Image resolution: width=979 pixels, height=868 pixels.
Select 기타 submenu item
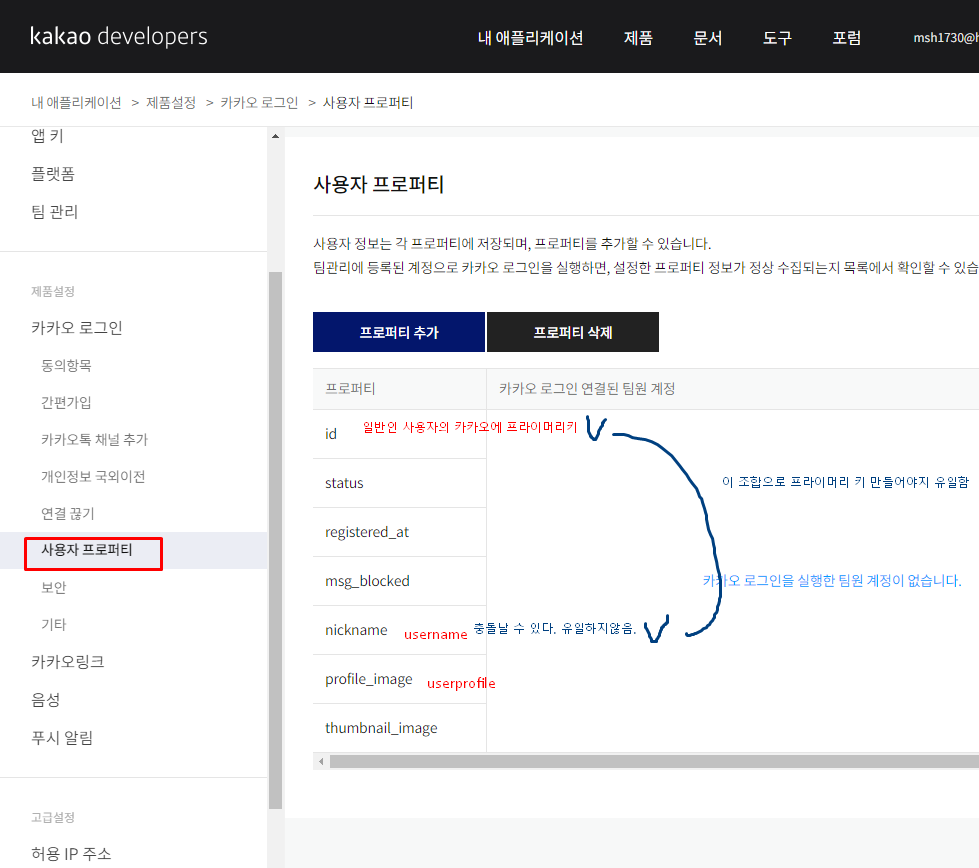pyautogui.click(x=54, y=624)
